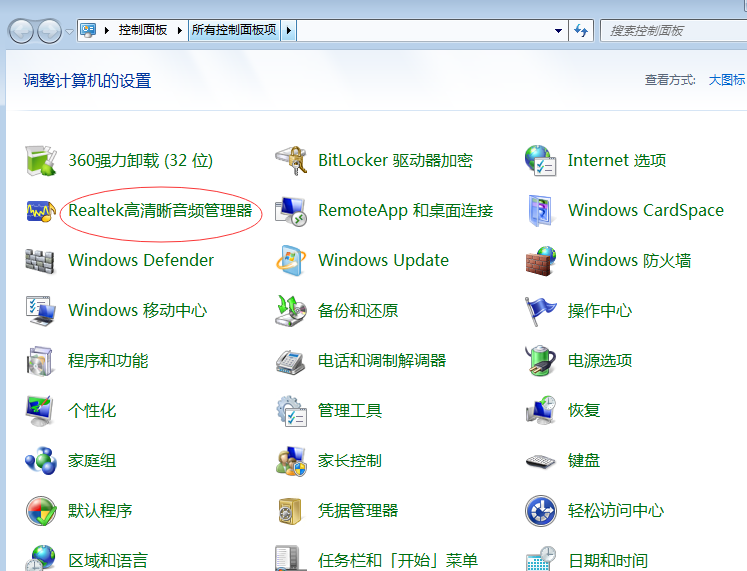This screenshot has height=571, width=747.
Task: Open the 360强力卸载 (32 位) link
Action: tap(141, 160)
